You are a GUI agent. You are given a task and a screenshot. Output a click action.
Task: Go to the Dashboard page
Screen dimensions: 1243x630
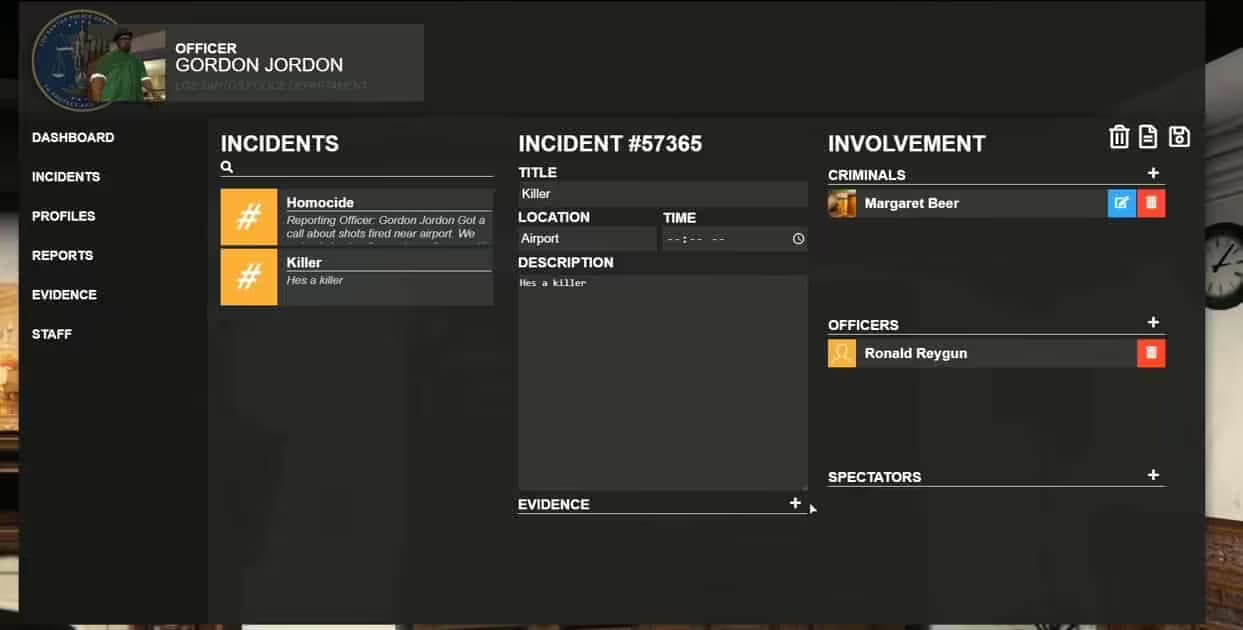click(x=72, y=137)
